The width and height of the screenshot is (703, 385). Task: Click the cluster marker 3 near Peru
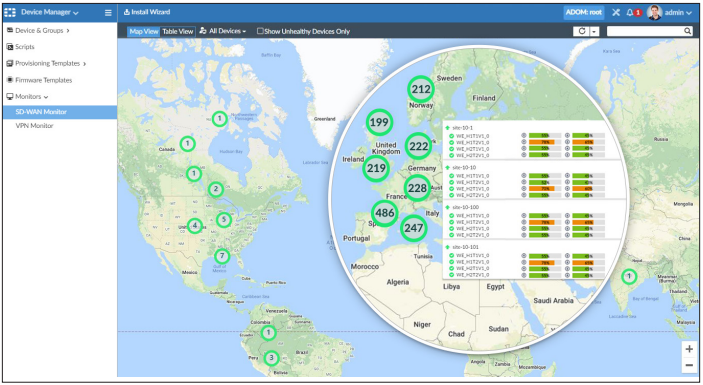coord(271,358)
